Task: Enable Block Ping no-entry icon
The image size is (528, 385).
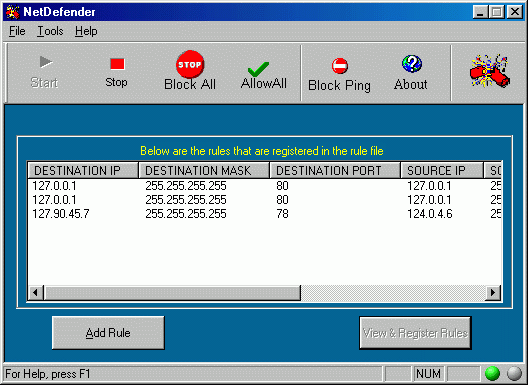Action: click(340, 66)
